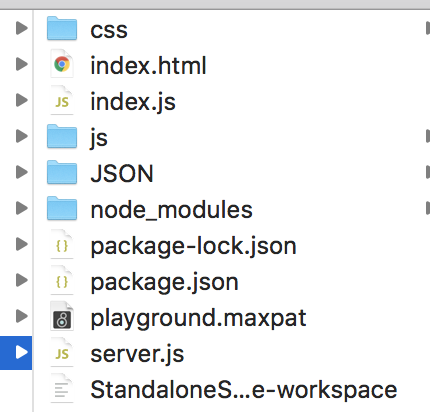Click the node_modules folder icon
Viewport: 430px width, 412px height.
[62, 208]
